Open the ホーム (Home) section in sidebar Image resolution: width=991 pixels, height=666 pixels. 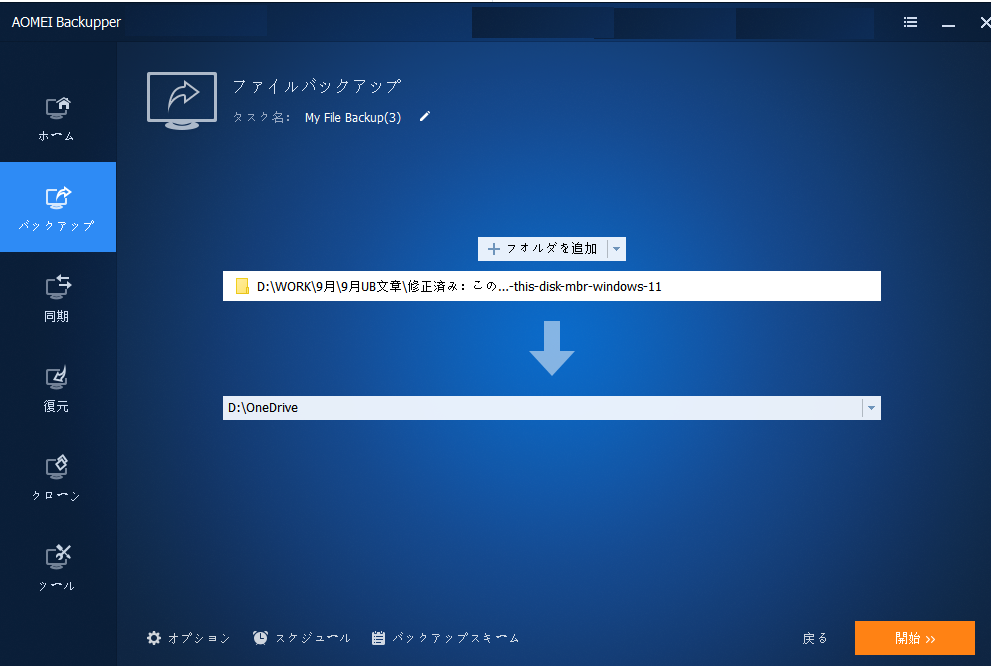tap(58, 119)
